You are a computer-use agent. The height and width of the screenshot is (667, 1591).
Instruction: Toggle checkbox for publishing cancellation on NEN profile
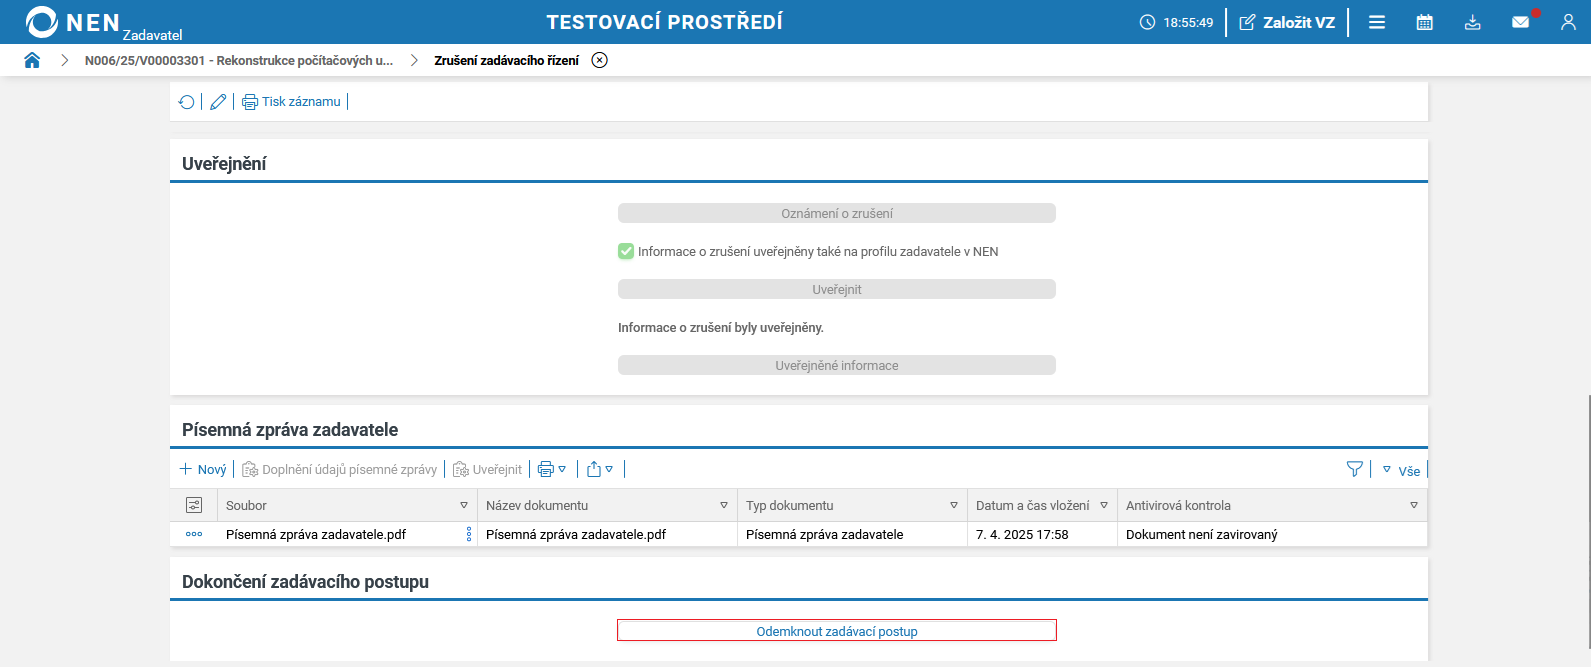[626, 252]
